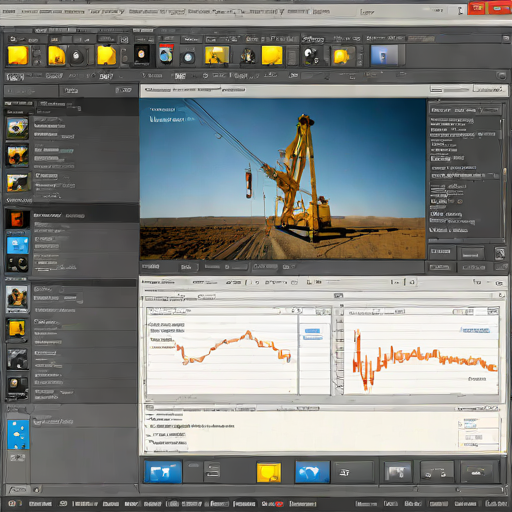This screenshot has width=512, height=512.
Task: Click the yellow square button in bottom toolbar
Action: point(269,472)
